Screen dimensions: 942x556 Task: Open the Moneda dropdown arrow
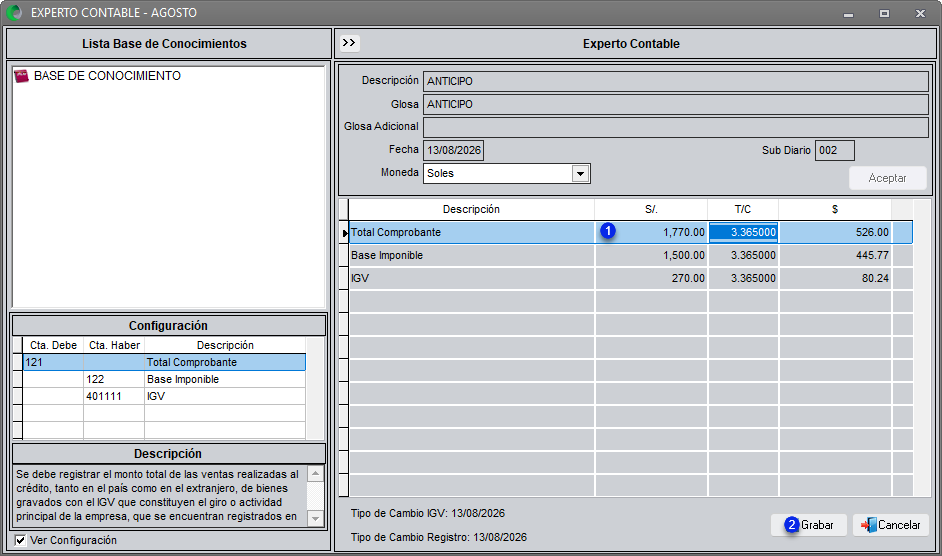coord(580,174)
